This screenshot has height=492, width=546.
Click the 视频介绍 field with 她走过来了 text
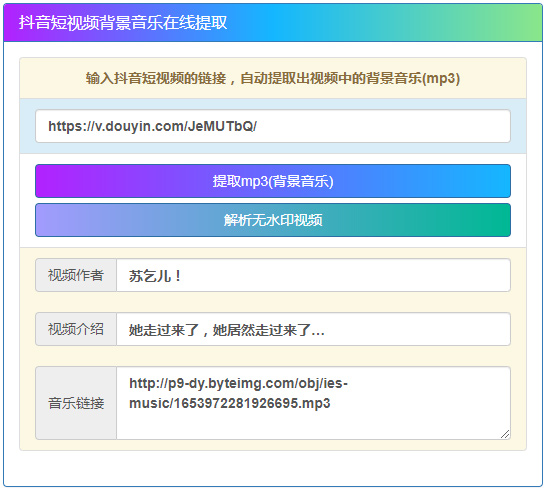(313, 329)
